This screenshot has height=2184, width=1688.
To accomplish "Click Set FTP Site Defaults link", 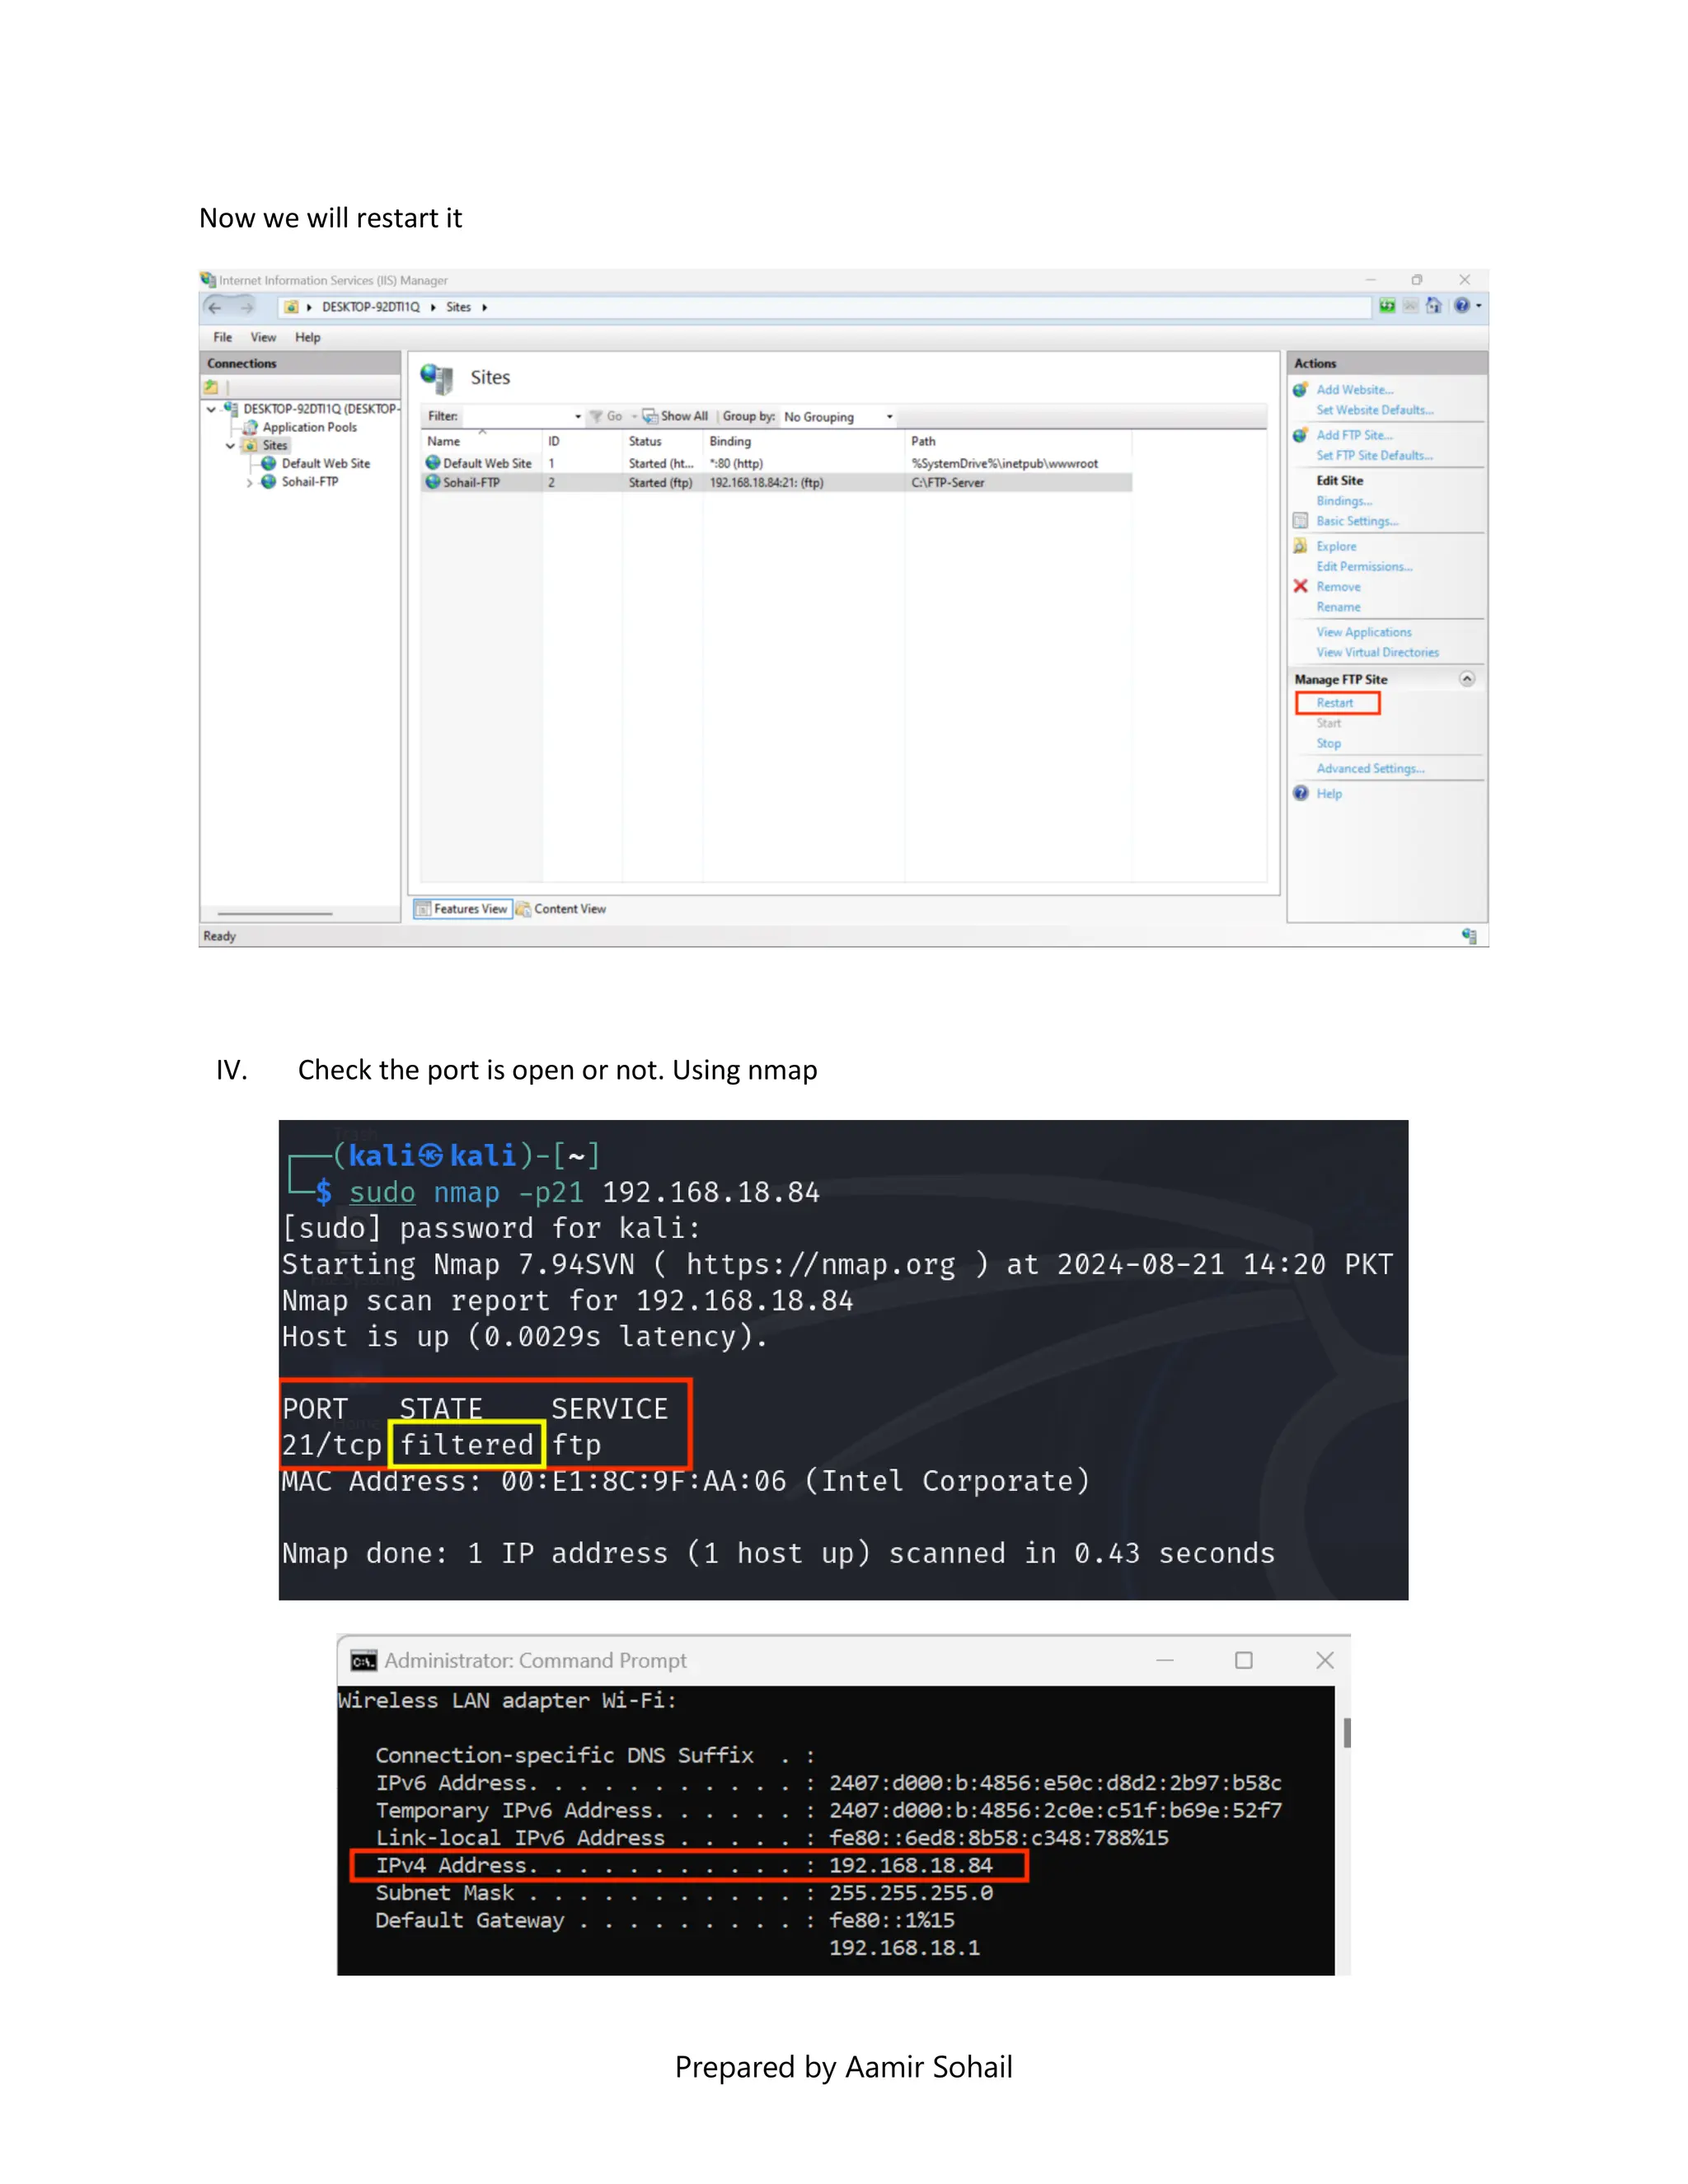I will pos(1375,455).
